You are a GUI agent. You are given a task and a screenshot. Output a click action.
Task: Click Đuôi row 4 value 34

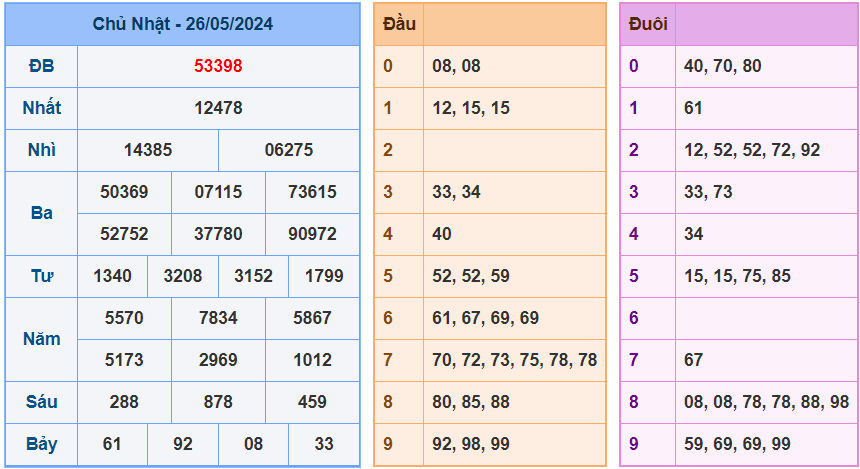click(x=694, y=234)
